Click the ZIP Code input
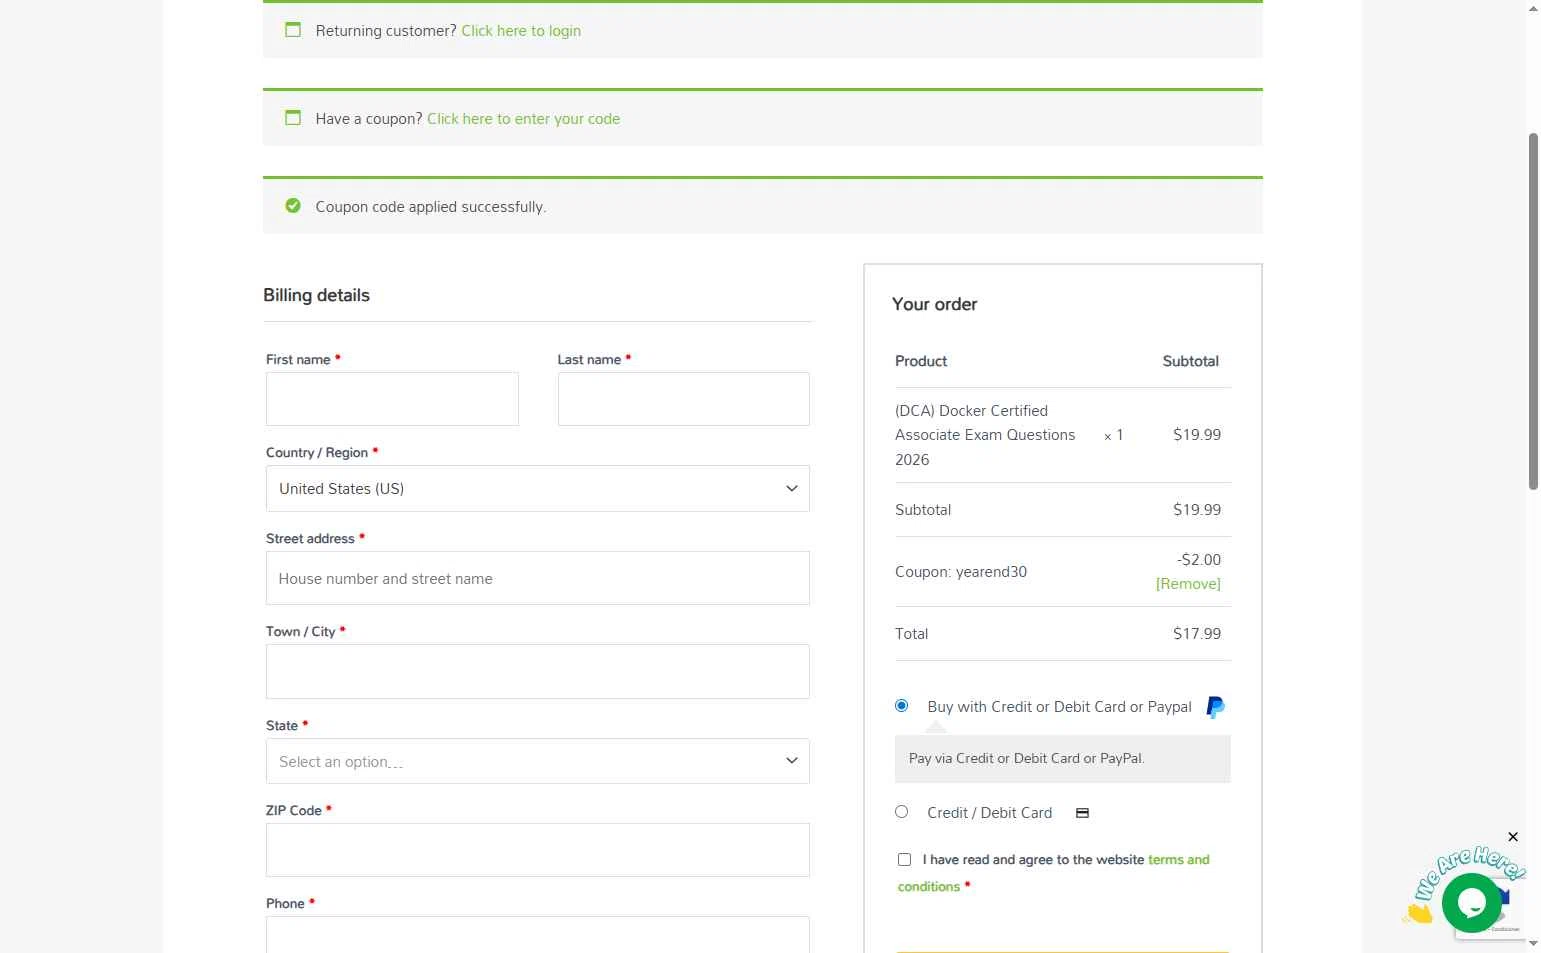The height and width of the screenshot is (953, 1541). [x=538, y=850]
